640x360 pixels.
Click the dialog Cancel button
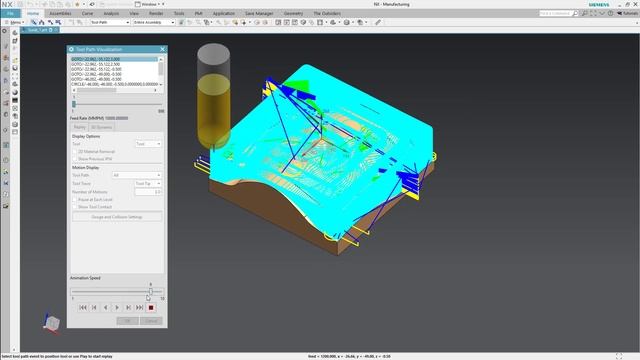(x=151, y=321)
